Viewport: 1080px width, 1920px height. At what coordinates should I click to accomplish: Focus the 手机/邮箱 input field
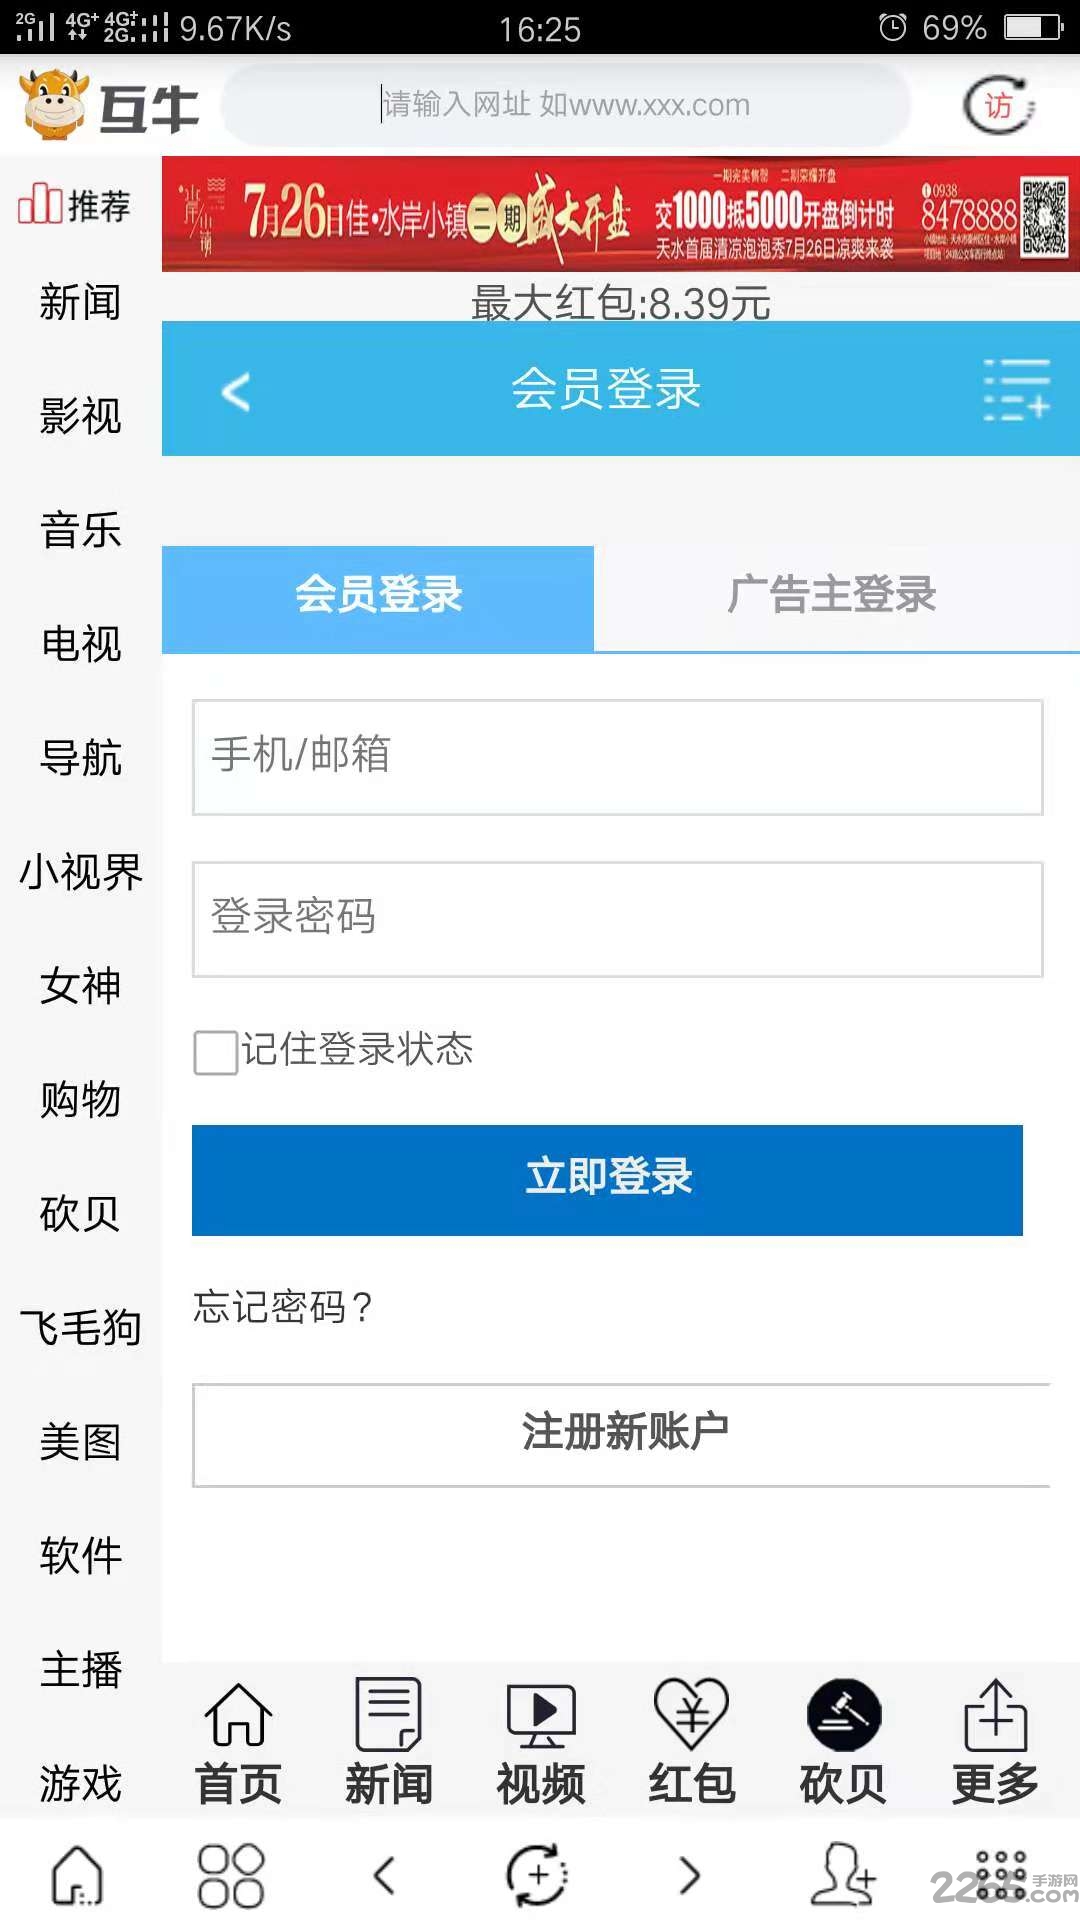[617, 757]
